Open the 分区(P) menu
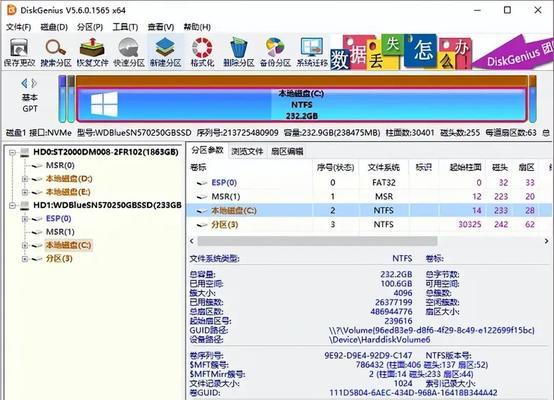 pyautogui.click(x=90, y=27)
